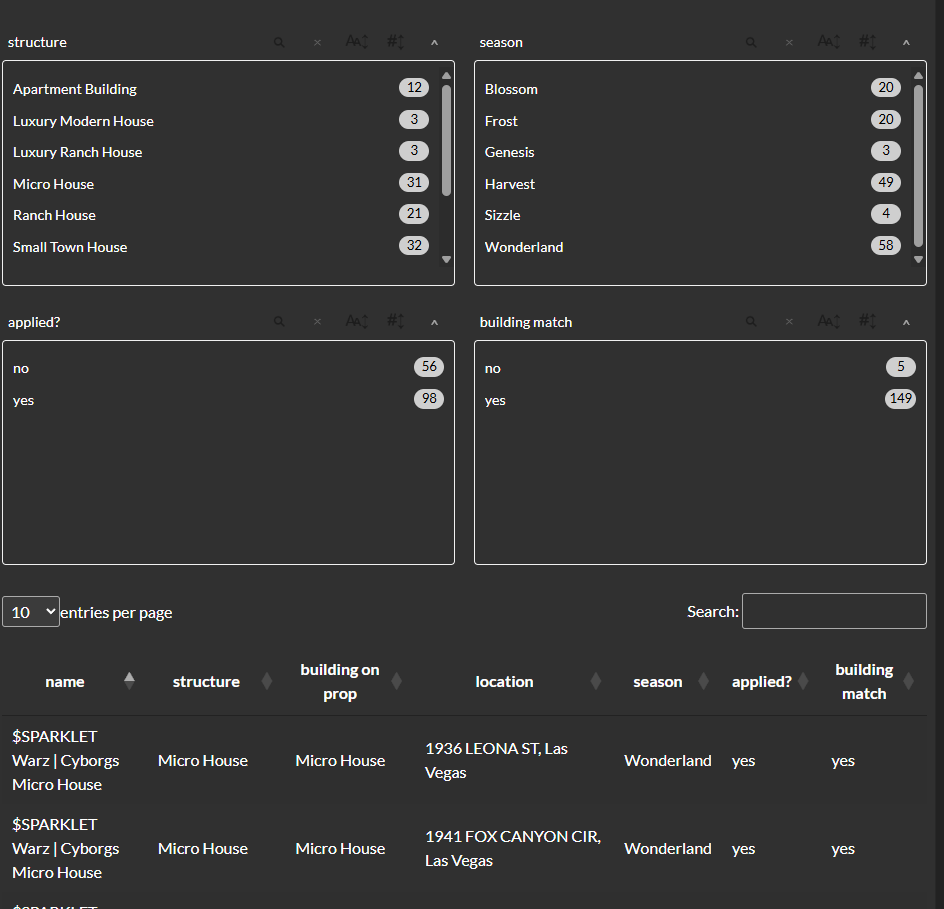This screenshot has height=909, width=944.
Task: Clear selection in the season panel
Action: pos(789,42)
